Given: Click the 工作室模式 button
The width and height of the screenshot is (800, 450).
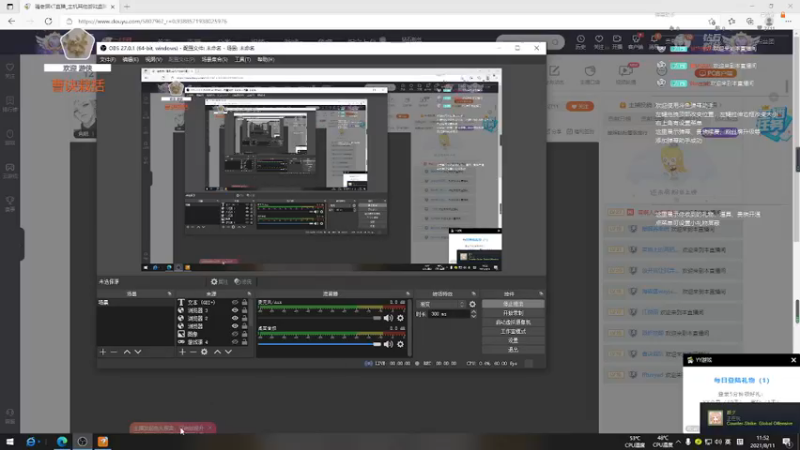Looking at the screenshot, I should pyautogui.click(x=513, y=332).
